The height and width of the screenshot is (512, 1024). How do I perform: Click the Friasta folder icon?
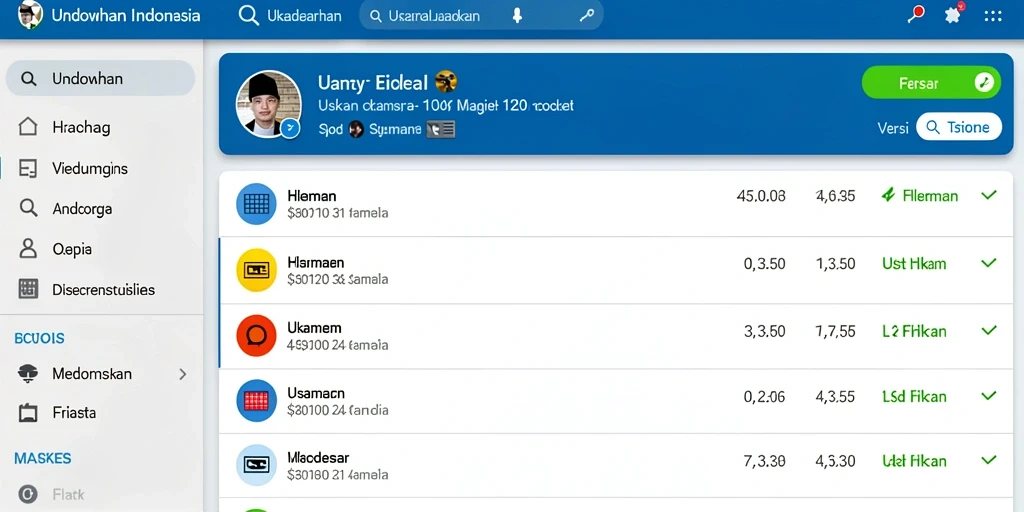coord(28,413)
